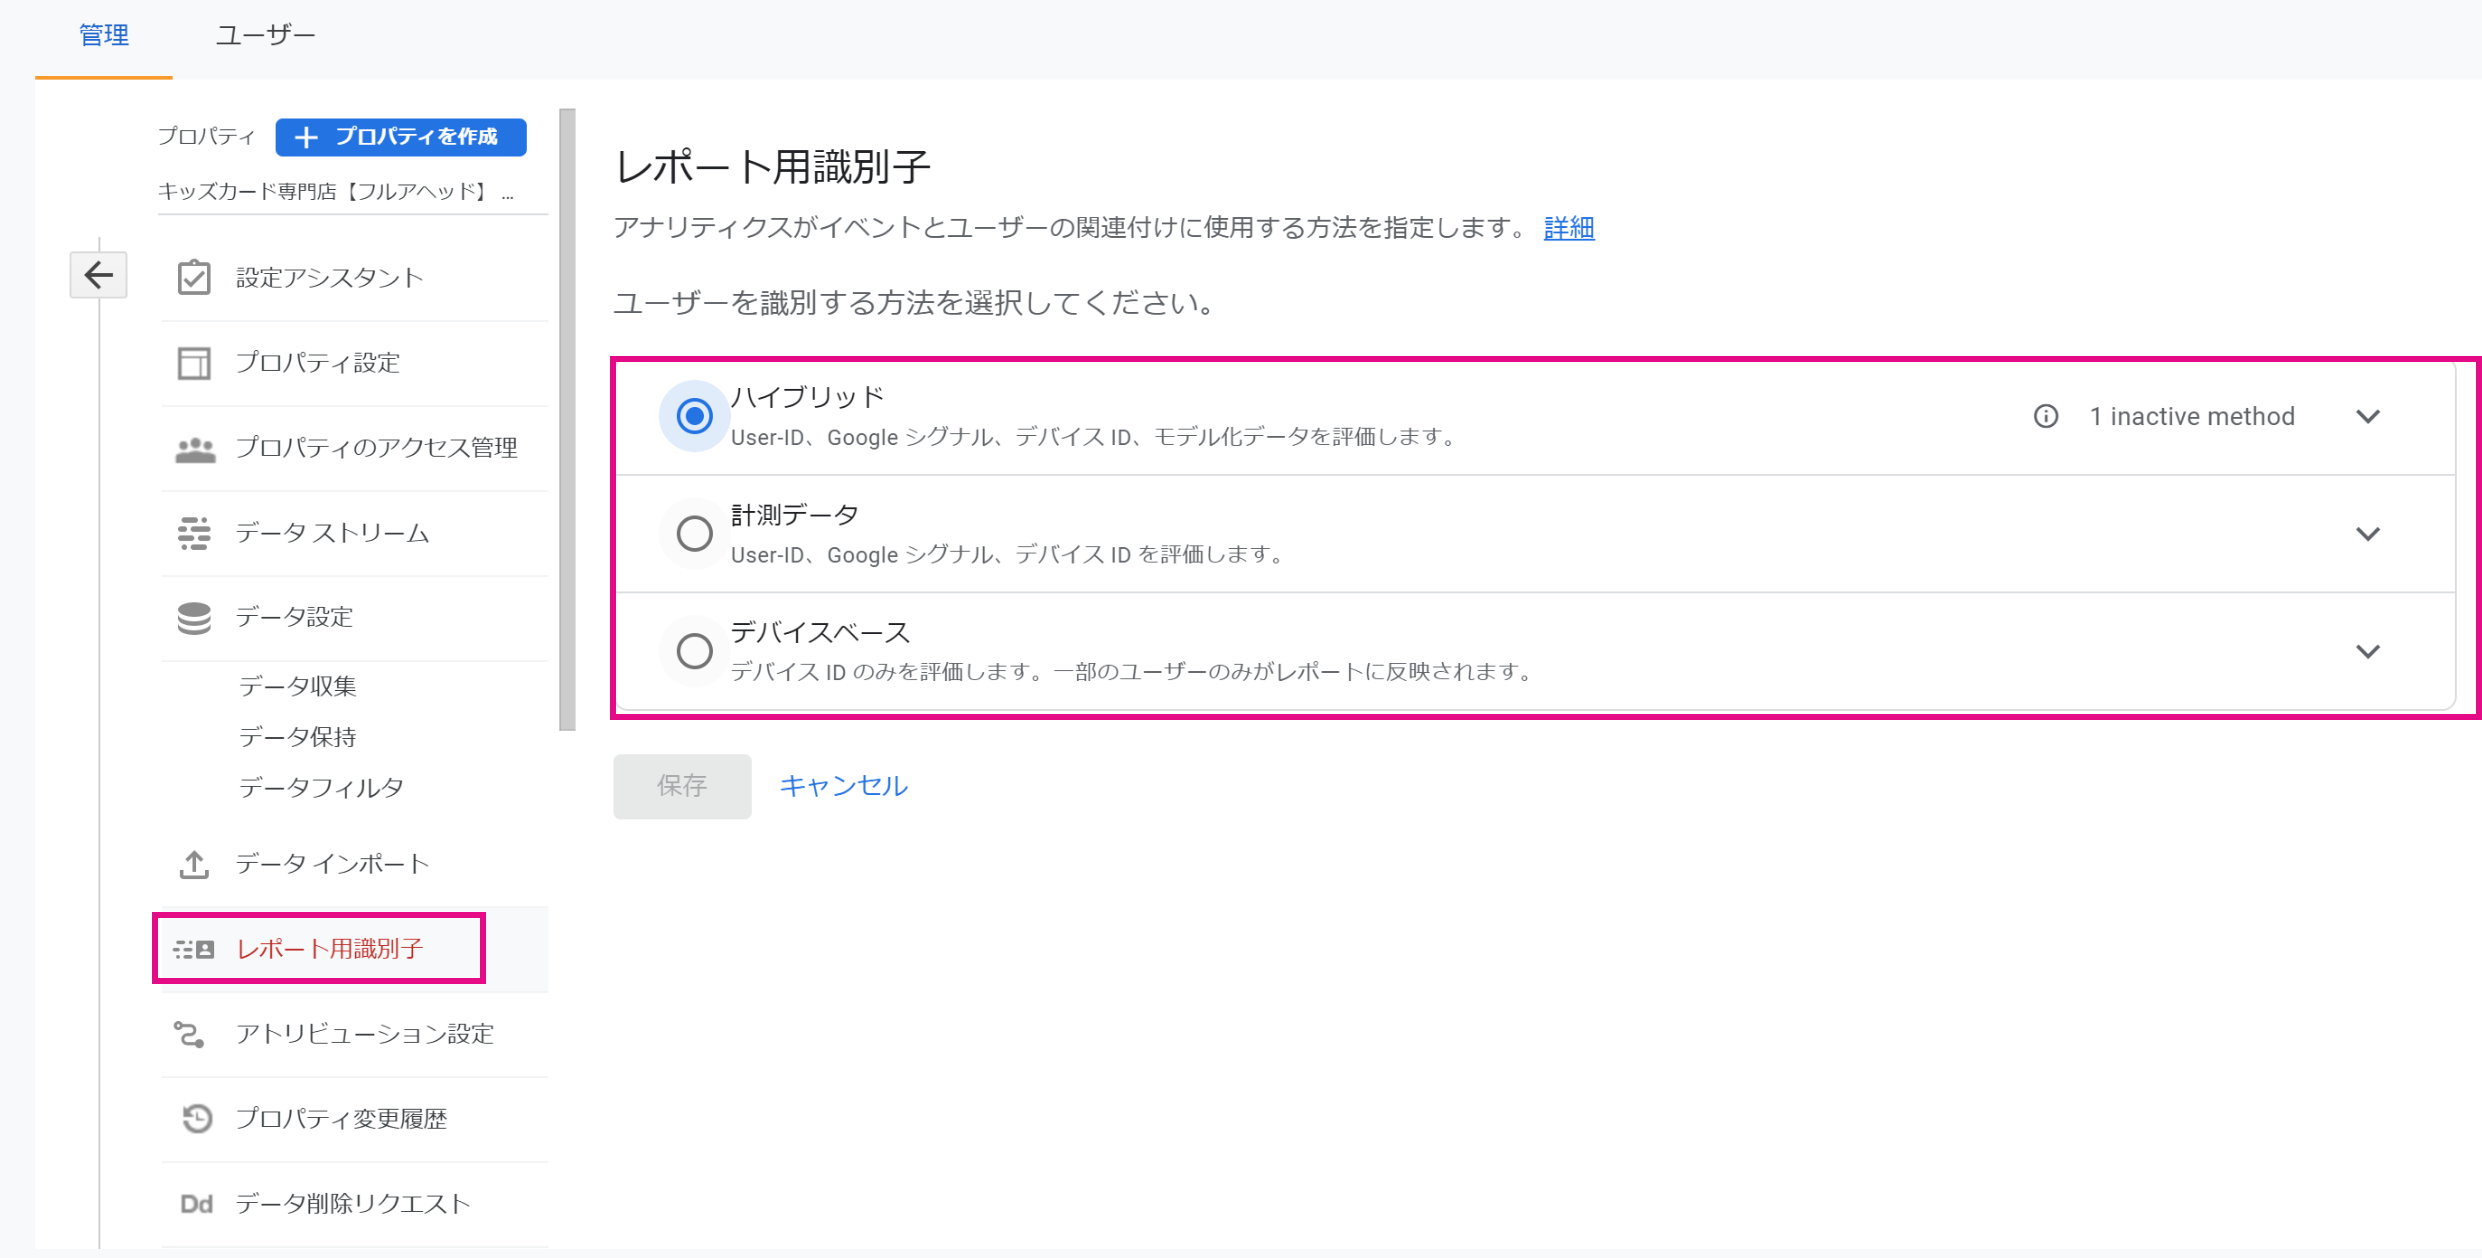Open アトリビューション設定 menu item

click(364, 1034)
